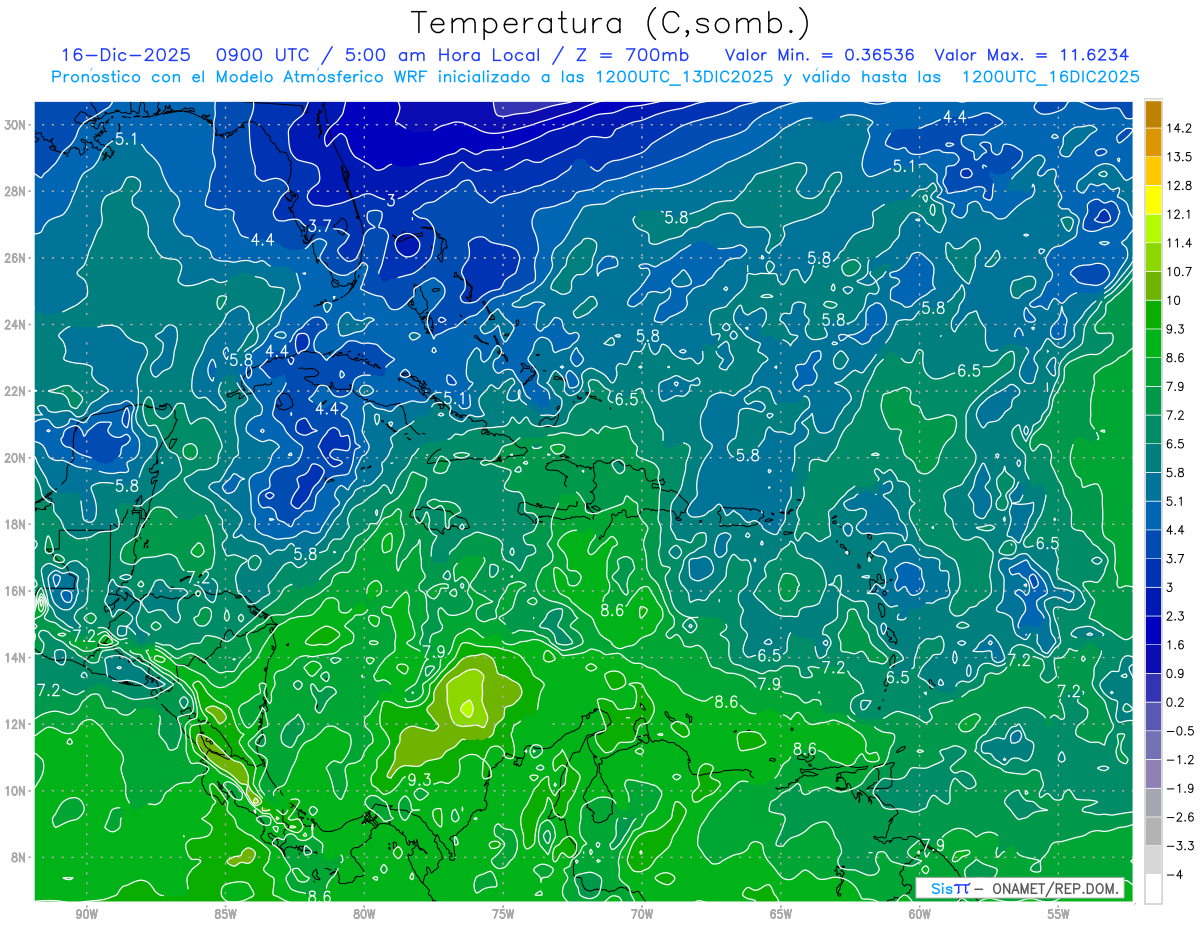The height and width of the screenshot is (927, 1200).
Task: Pick the gray legend band between -3.3 and -2.6
Action: click(x=1153, y=831)
